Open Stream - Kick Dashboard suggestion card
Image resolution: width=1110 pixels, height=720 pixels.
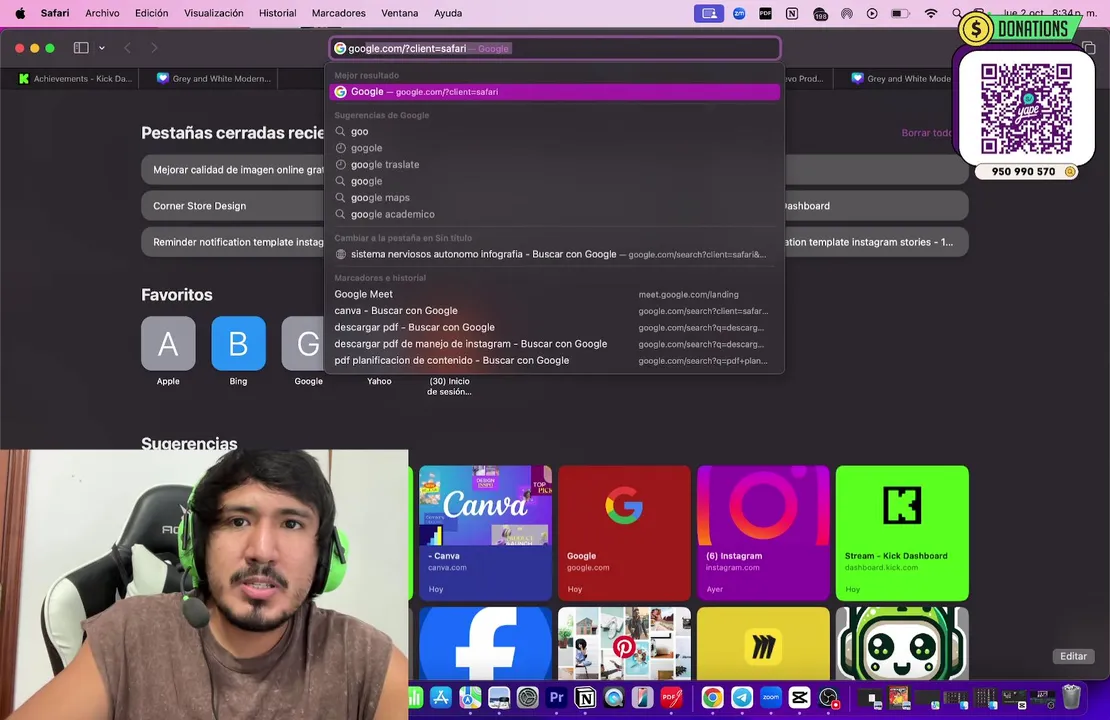[902, 532]
